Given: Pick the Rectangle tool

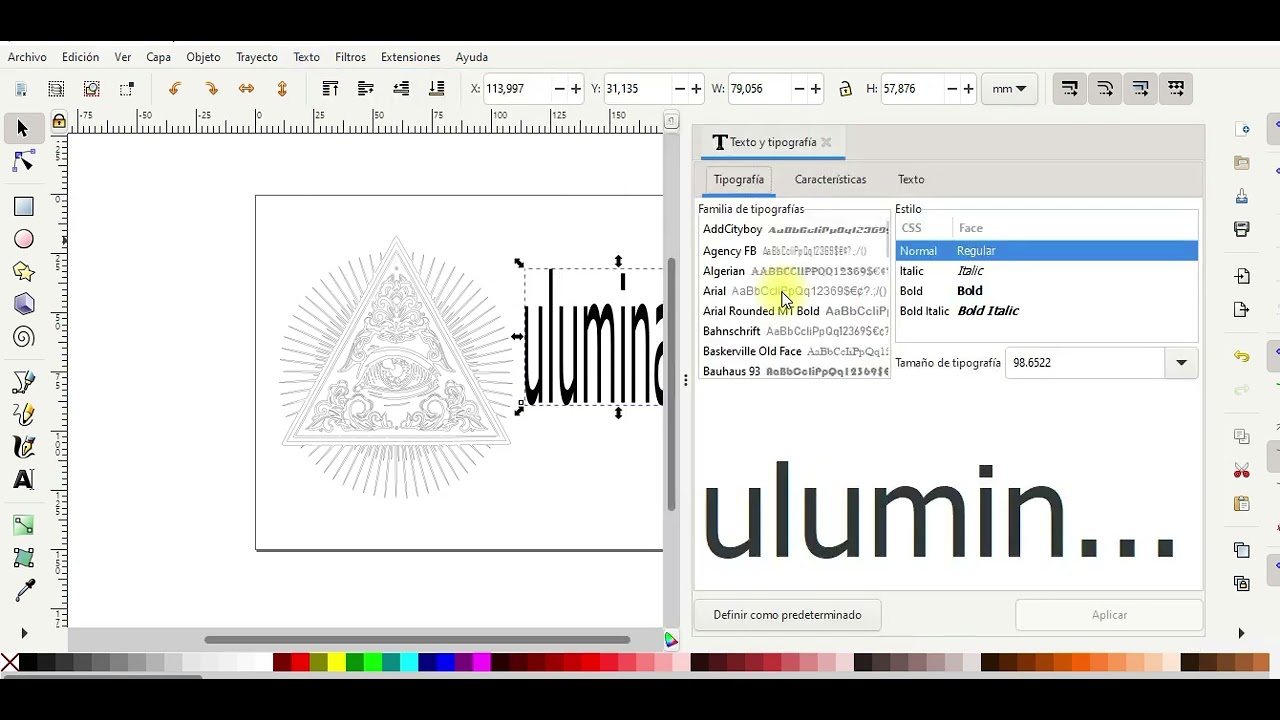Looking at the screenshot, I should 23,207.
